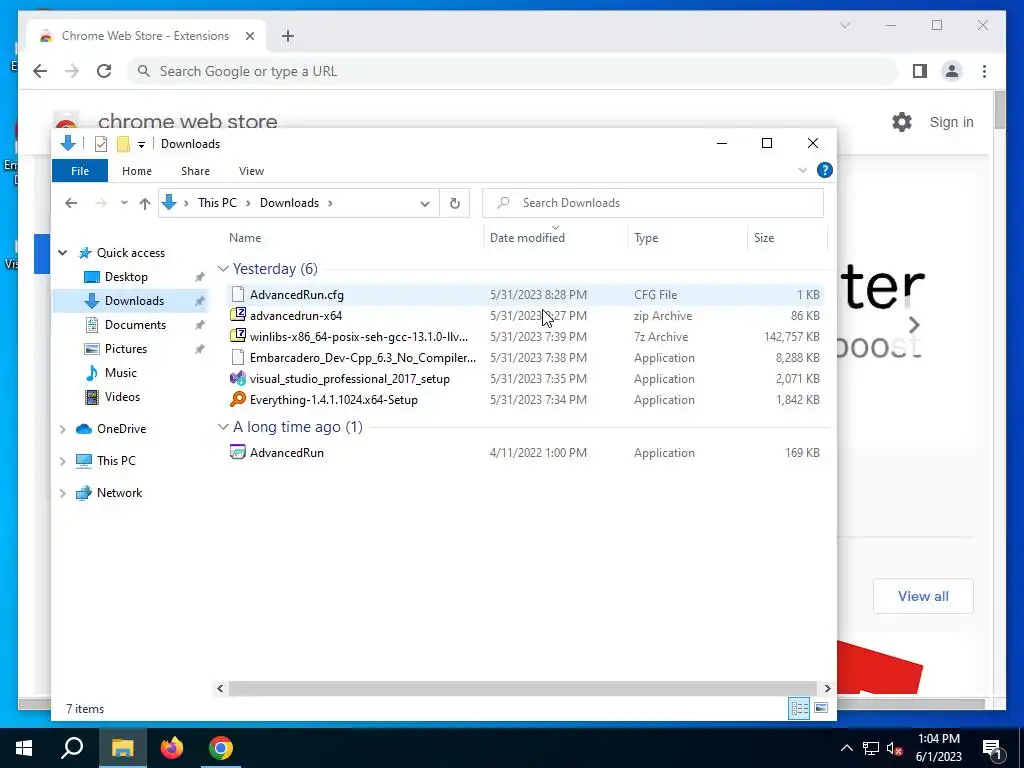Image resolution: width=1024 pixels, height=768 pixels.
Task: Open the Windows Start menu
Action: tap(24, 748)
